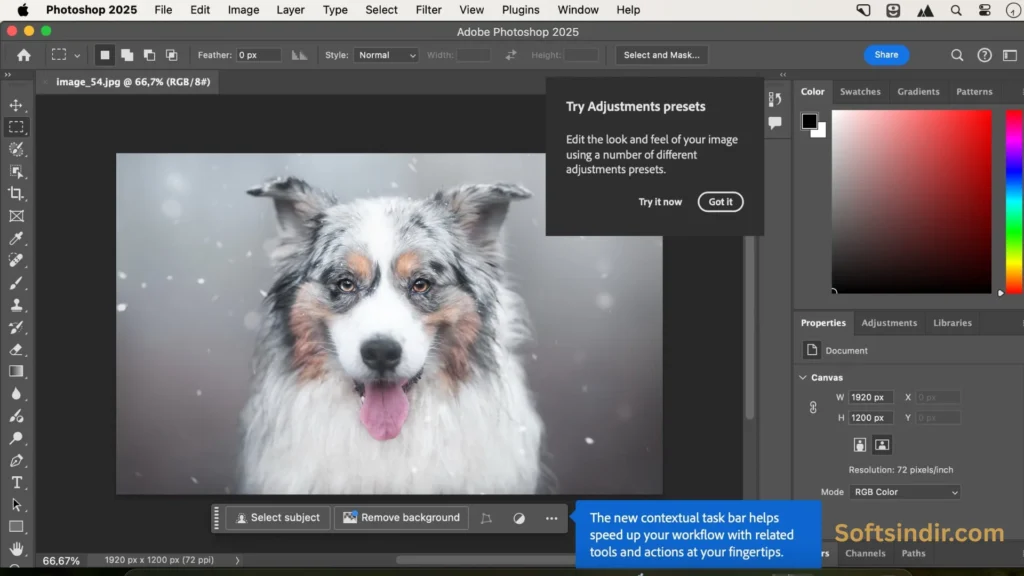Screen dimensions: 1024x576
Task: Choose the Pen tool
Action: (x=16, y=461)
